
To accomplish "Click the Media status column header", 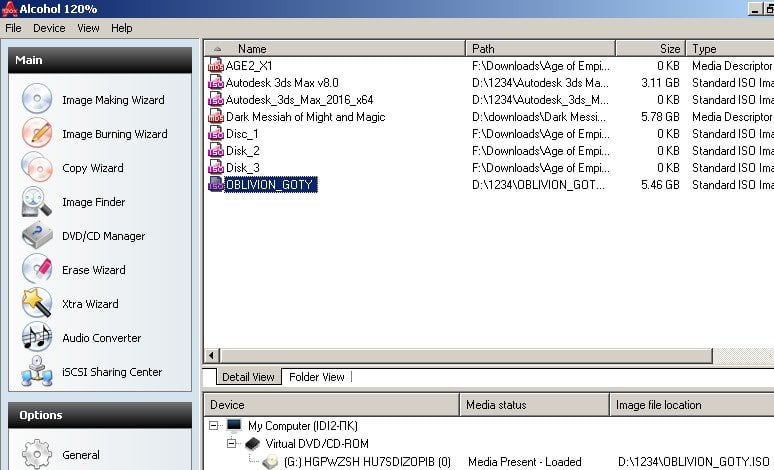I will pos(535,405).
